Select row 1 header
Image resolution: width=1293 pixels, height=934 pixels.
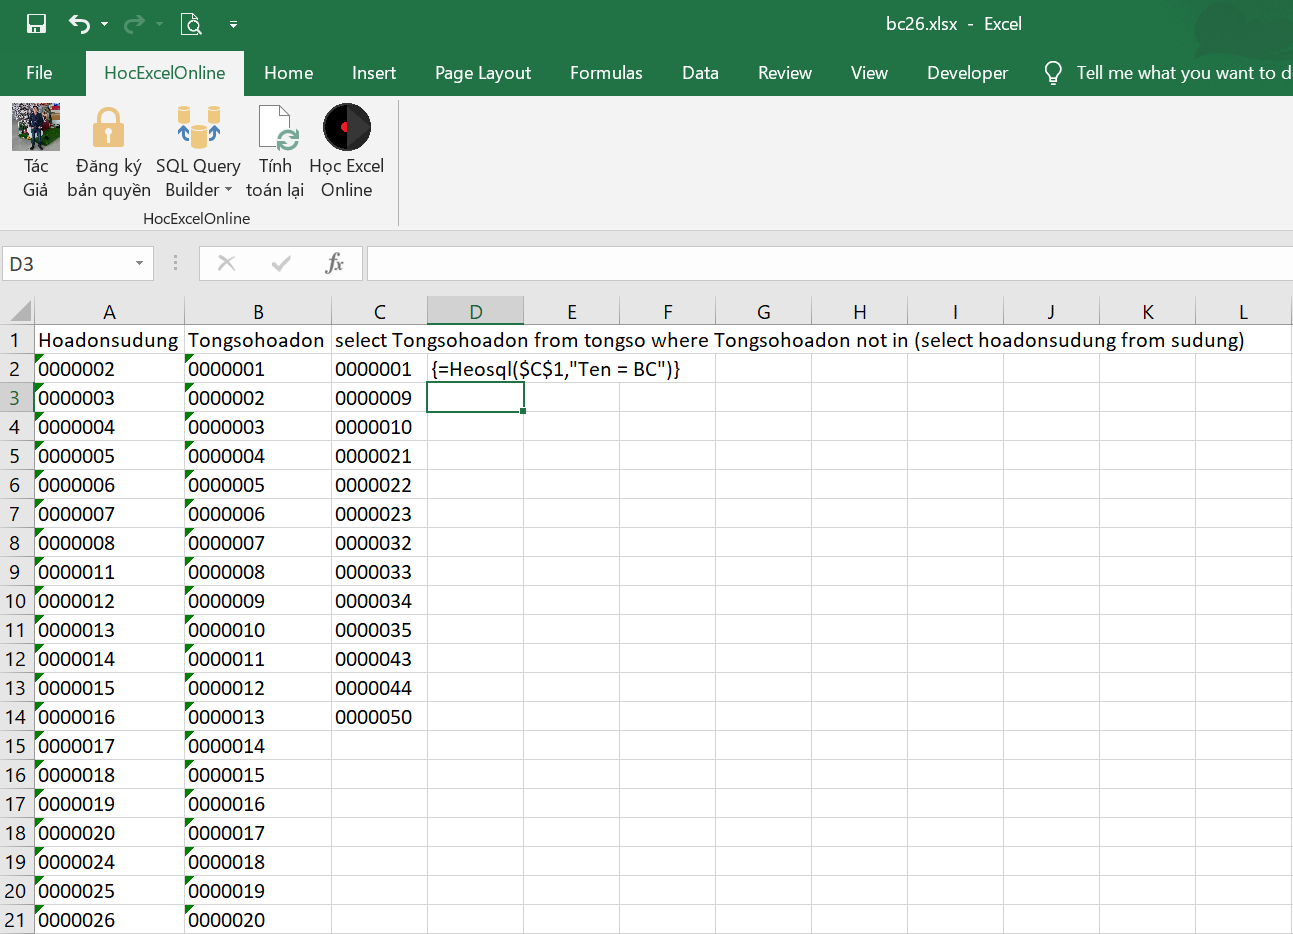click(17, 340)
